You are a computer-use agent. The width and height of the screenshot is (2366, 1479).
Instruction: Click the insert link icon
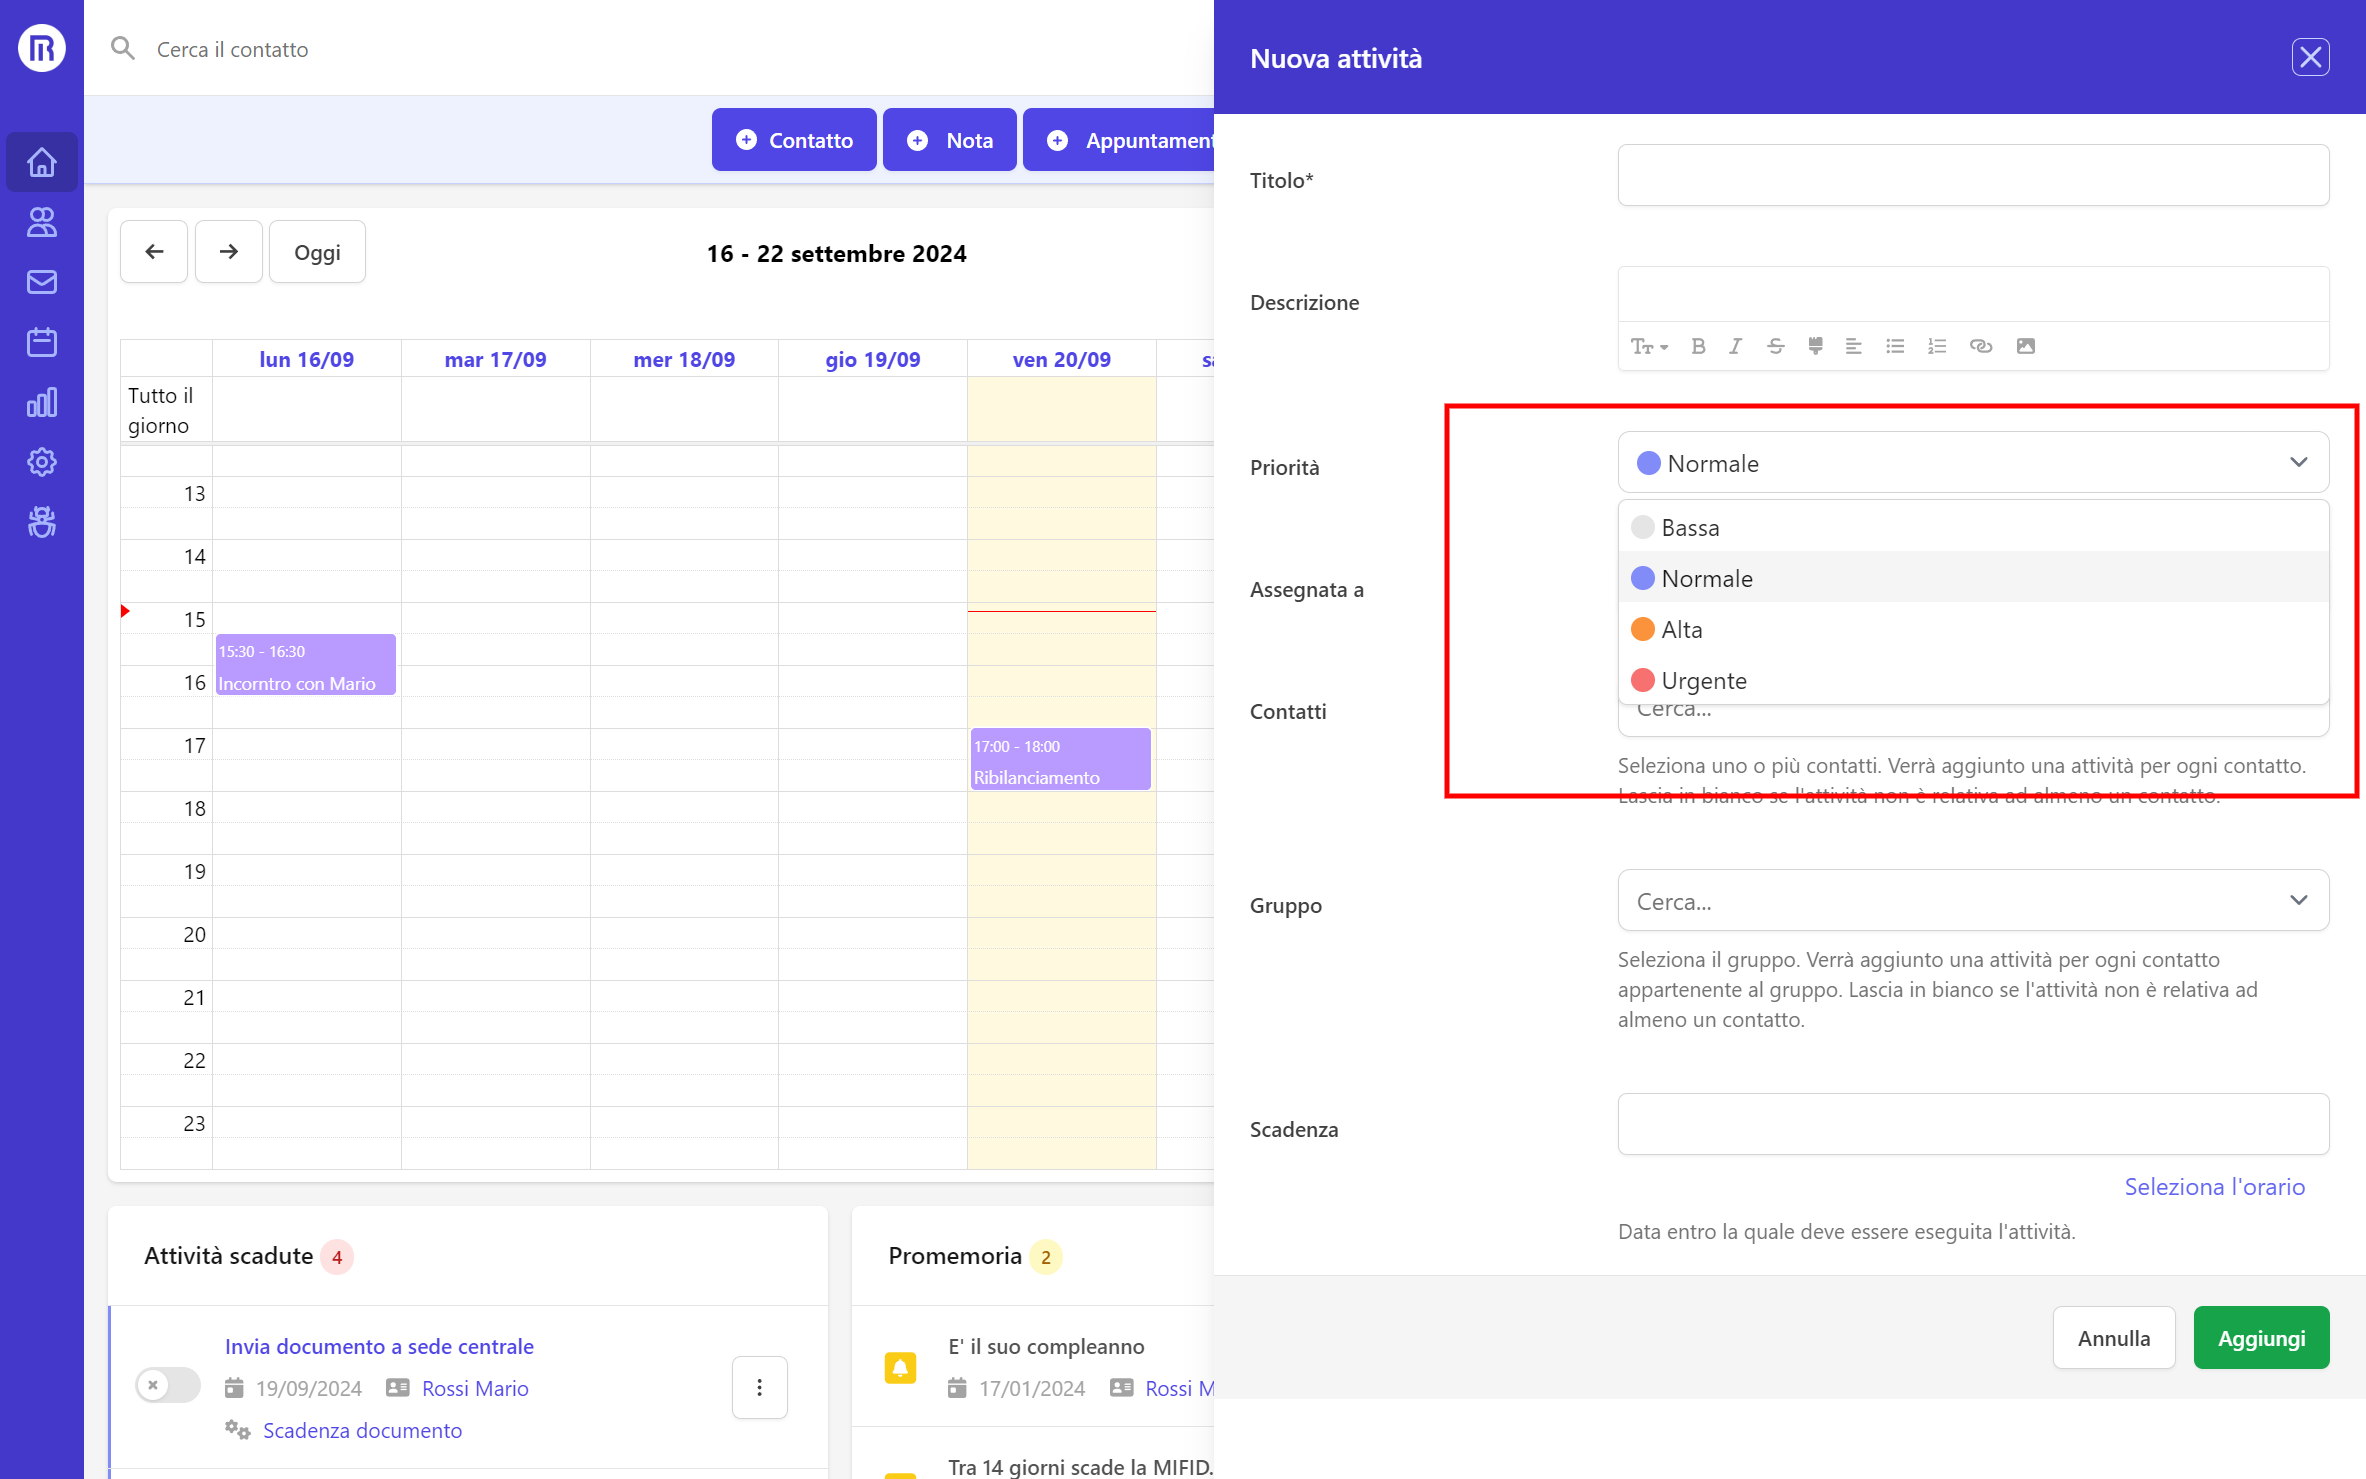click(1980, 346)
